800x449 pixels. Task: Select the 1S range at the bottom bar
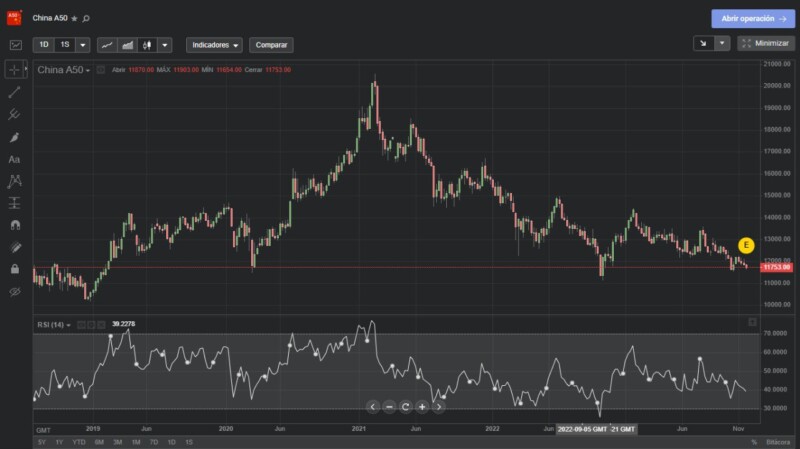(x=189, y=442)
